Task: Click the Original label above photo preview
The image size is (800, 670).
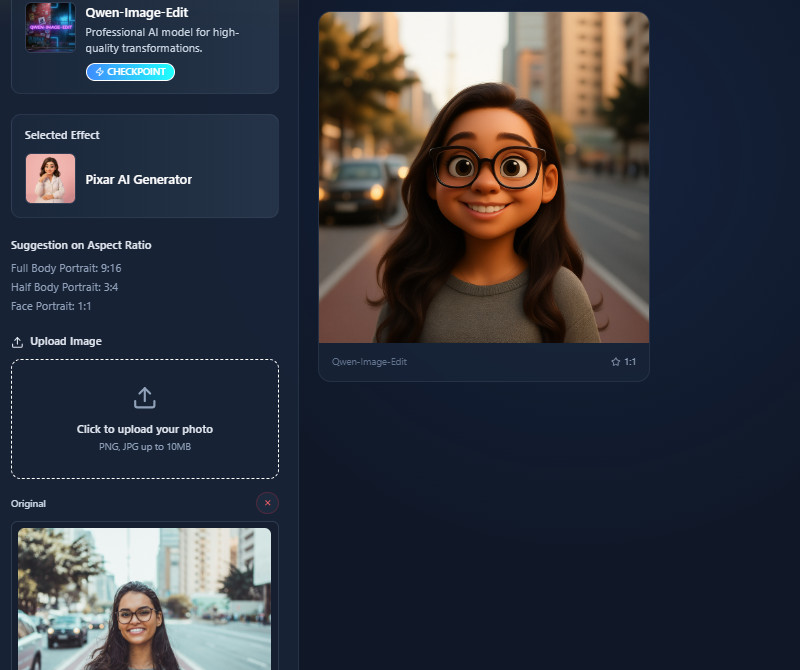Action: pos(28,503)
